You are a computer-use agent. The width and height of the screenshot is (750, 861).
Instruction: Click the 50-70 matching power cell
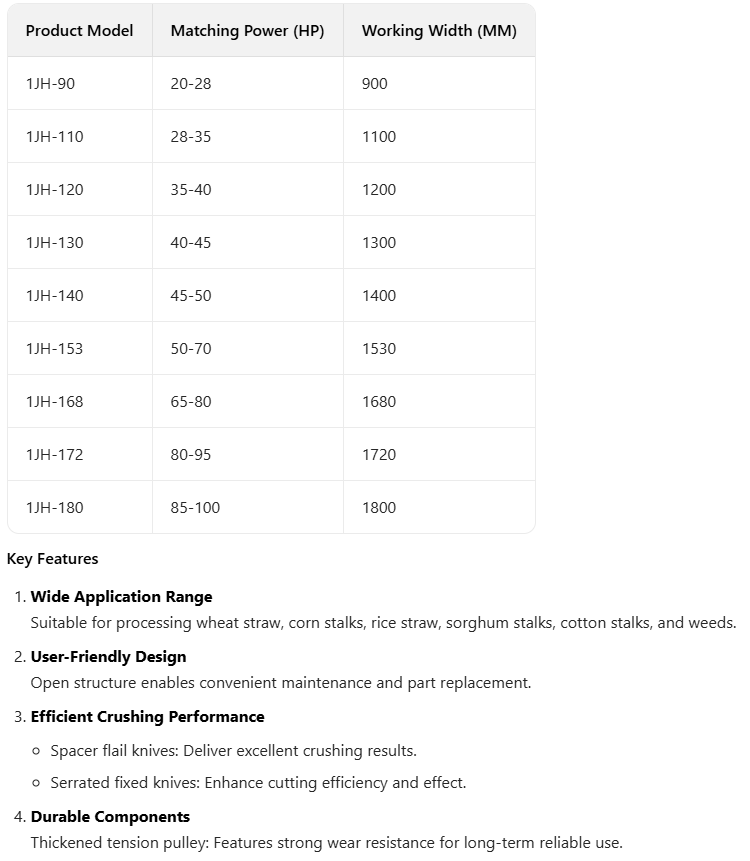[191, 349]
